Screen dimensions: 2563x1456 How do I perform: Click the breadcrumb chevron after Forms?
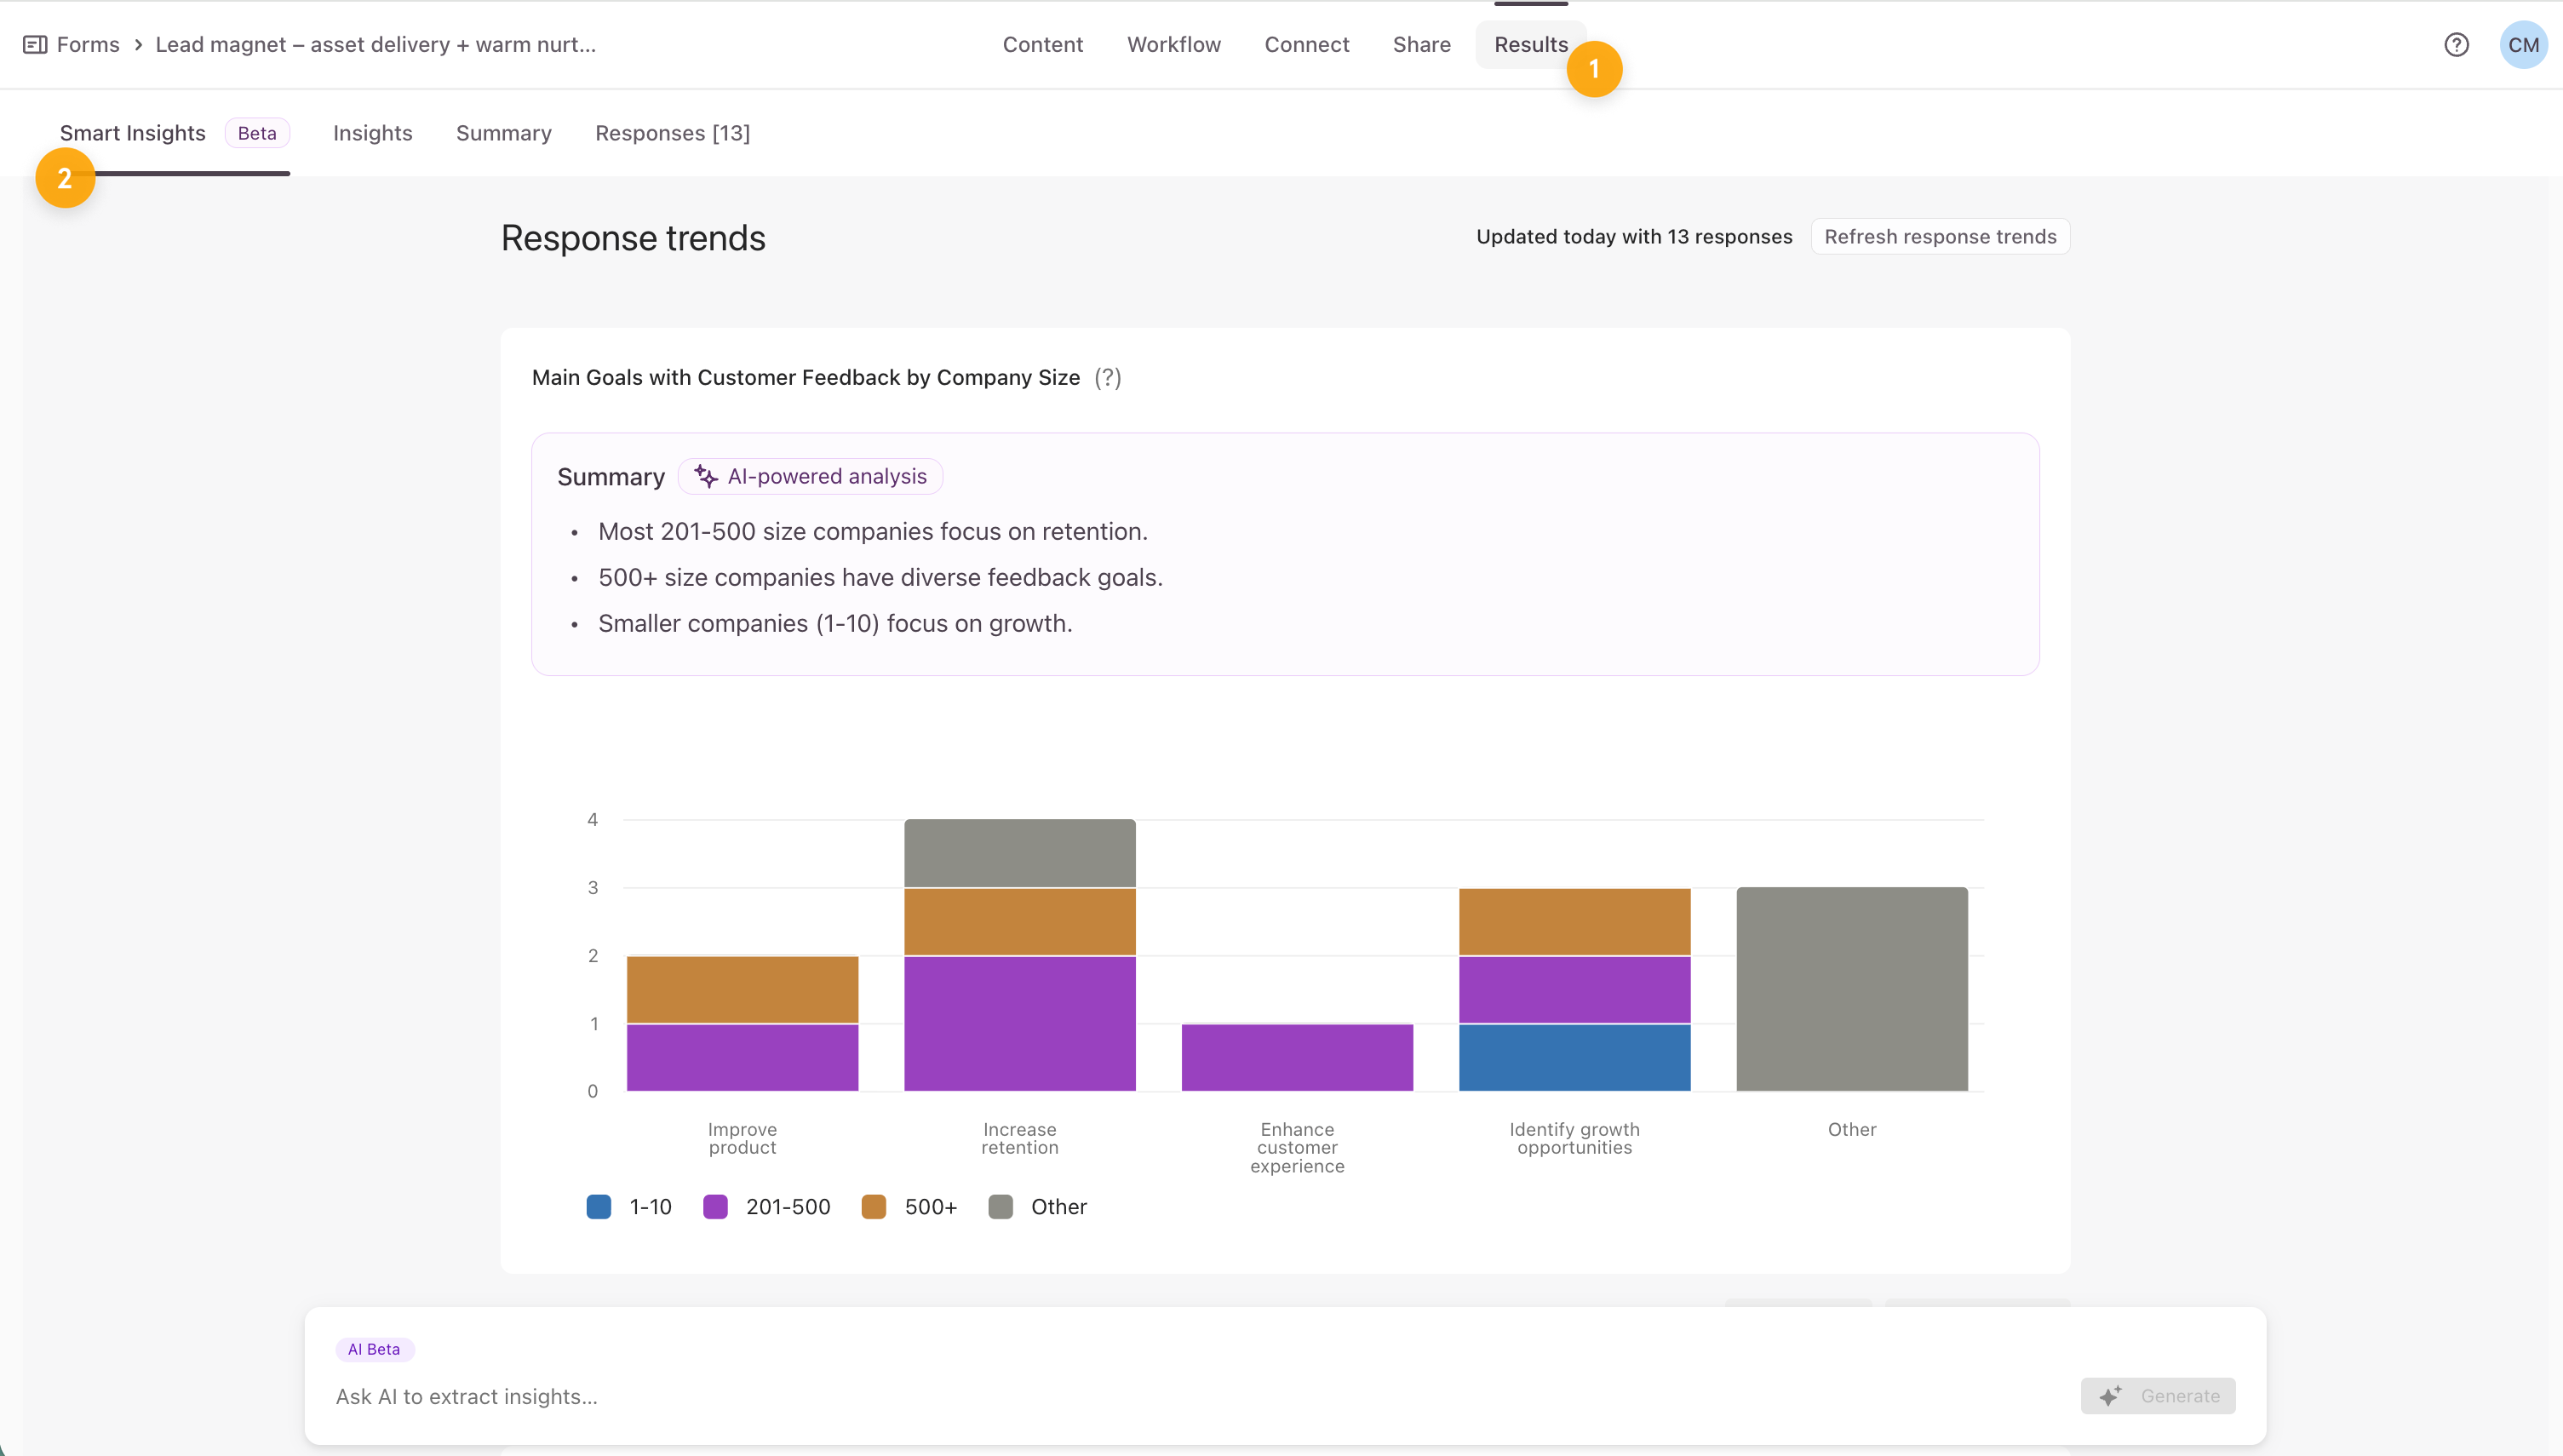pyautogui.click(x=138, y=45)
